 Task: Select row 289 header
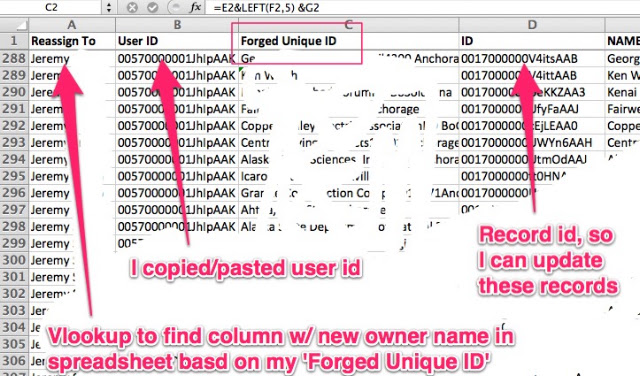click(14, 75)
